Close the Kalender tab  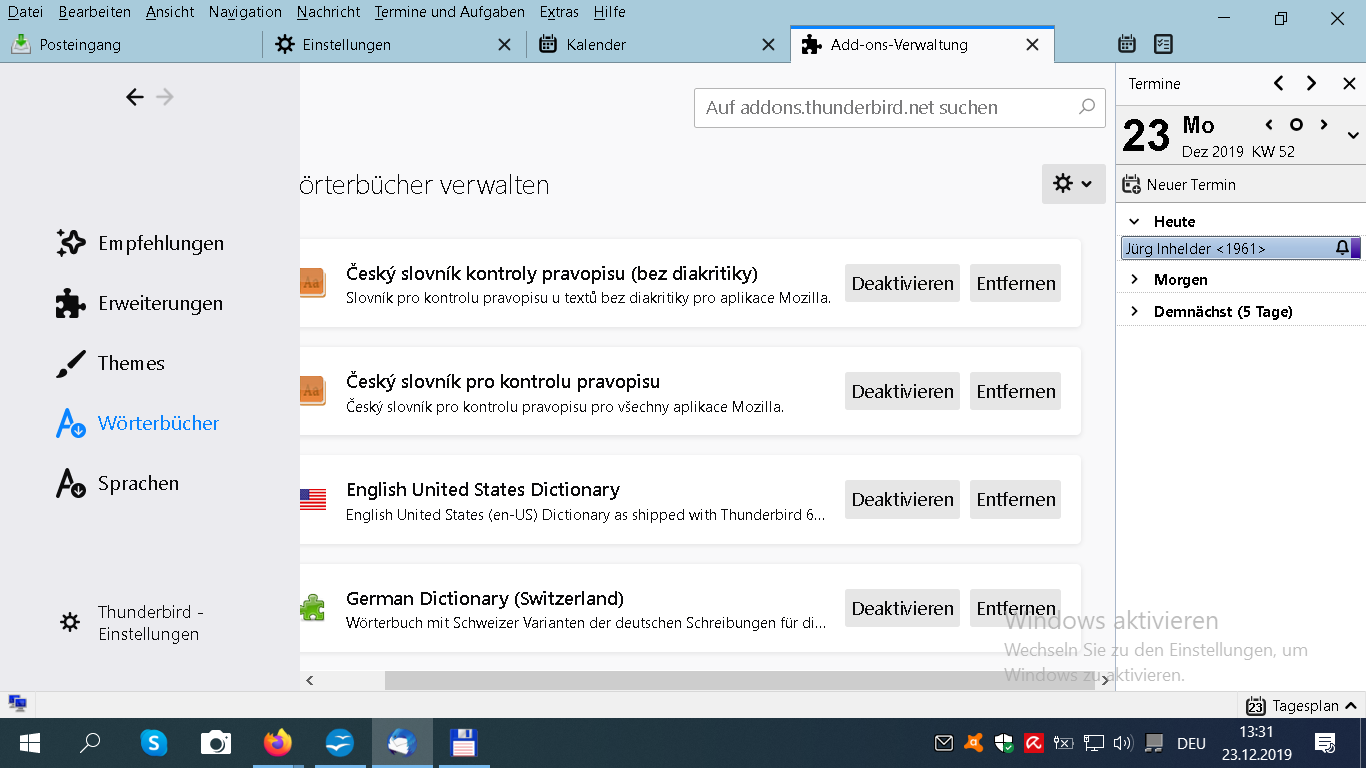768,44
